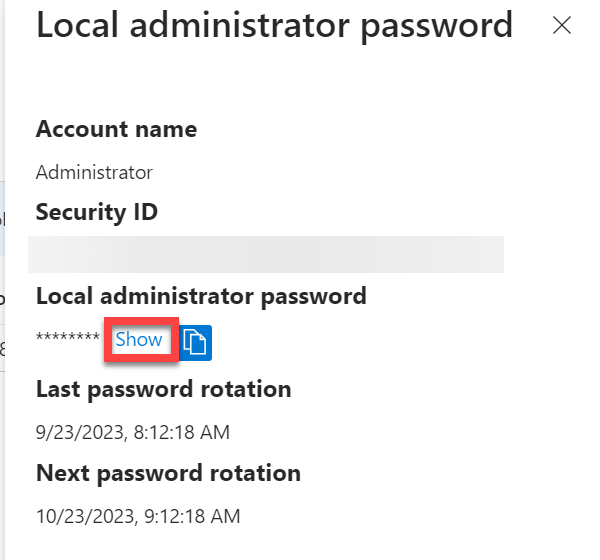The image size is (600, 560).
Task: Show the hidden administrator password
Action: 139,340
